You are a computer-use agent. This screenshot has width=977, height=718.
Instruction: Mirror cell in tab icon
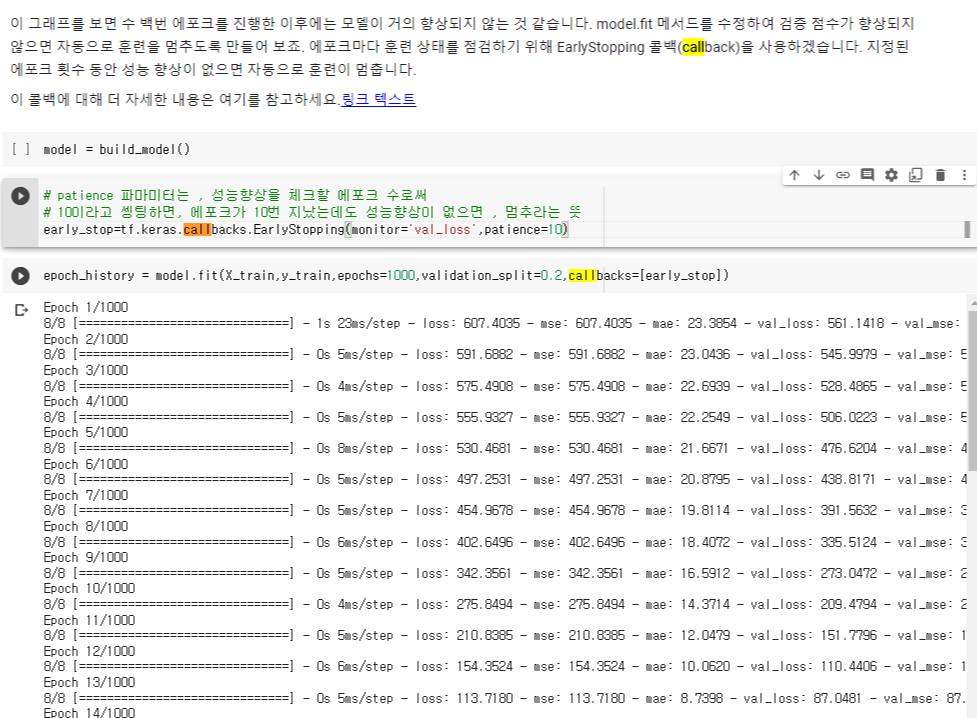[916, 175]
